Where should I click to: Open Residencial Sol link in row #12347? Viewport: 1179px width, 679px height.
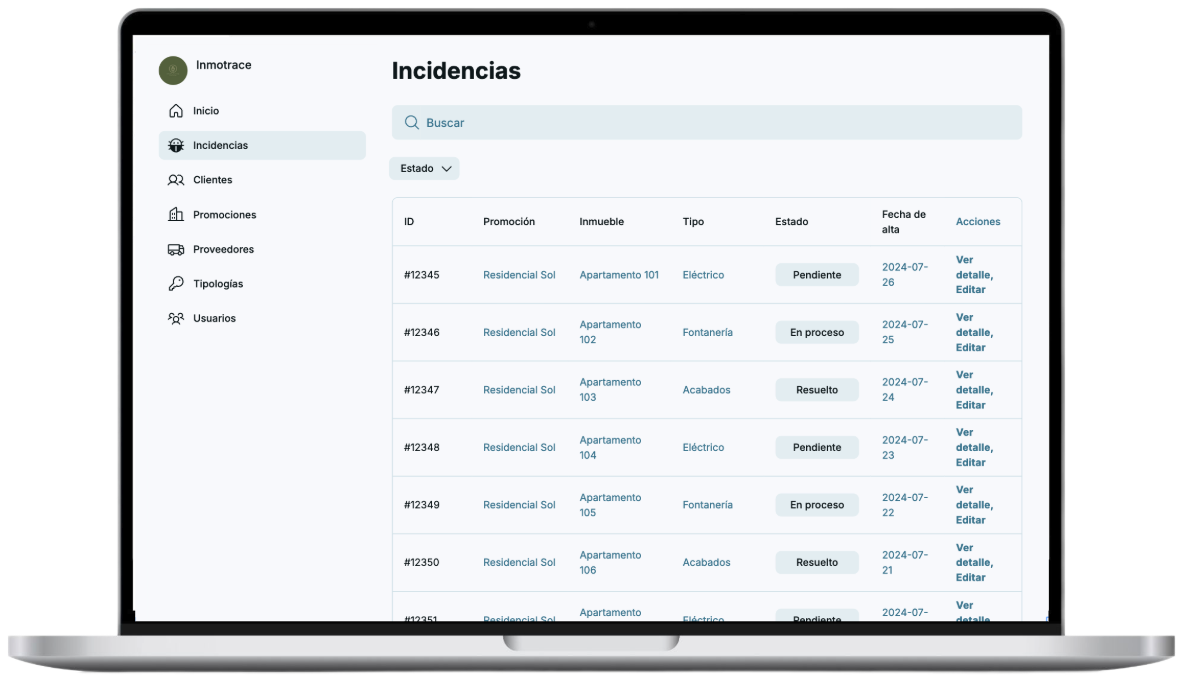519,390
